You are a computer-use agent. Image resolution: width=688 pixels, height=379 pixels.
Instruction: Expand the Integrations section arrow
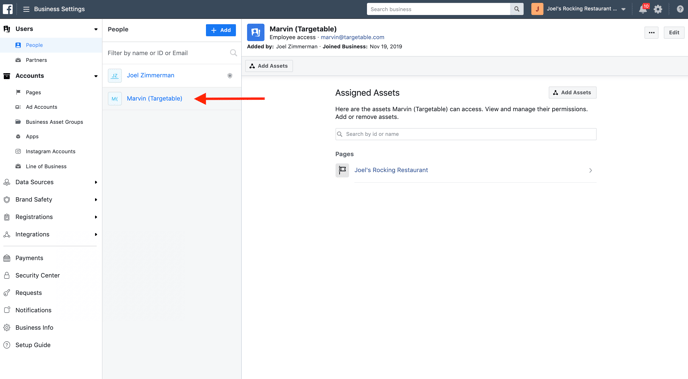(x=96, y=235)
